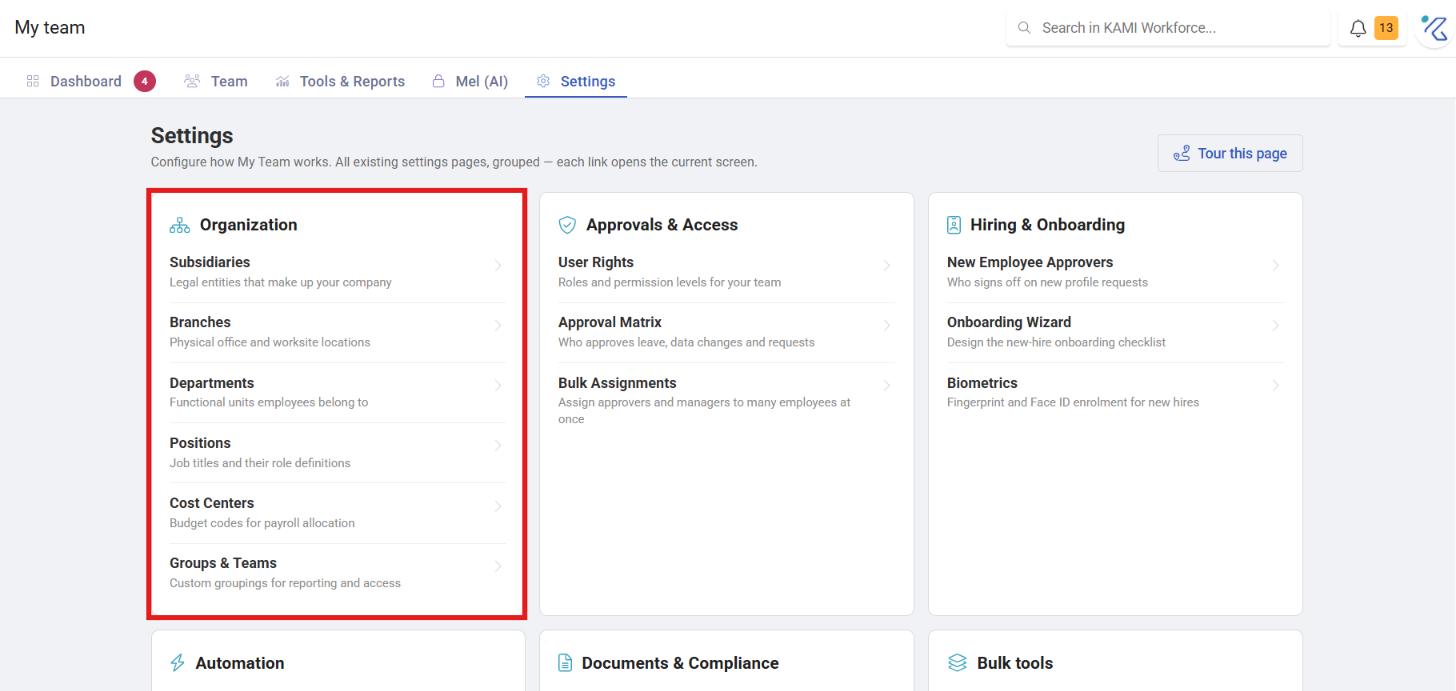
Task: Click the Documents & Compliance file icon
Action: (x=565, y=663)
